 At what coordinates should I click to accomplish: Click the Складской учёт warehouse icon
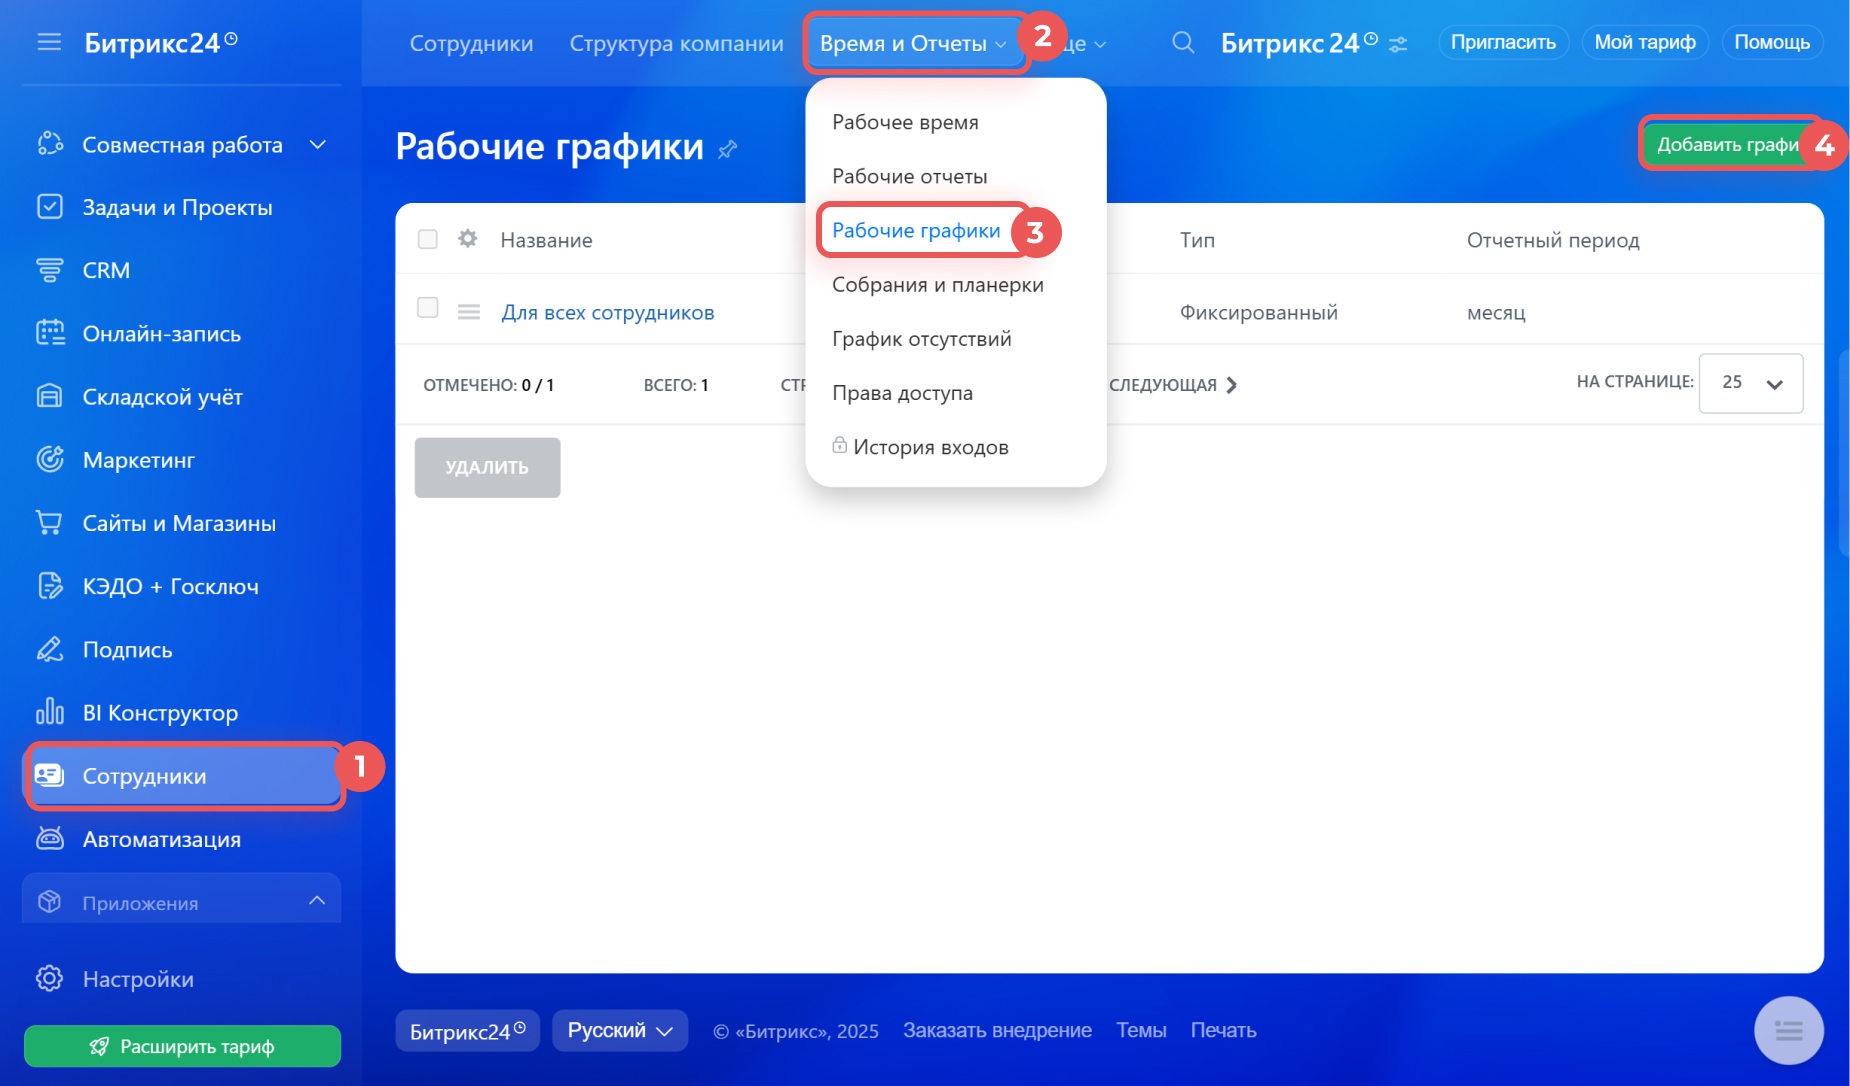coord(50,396)
